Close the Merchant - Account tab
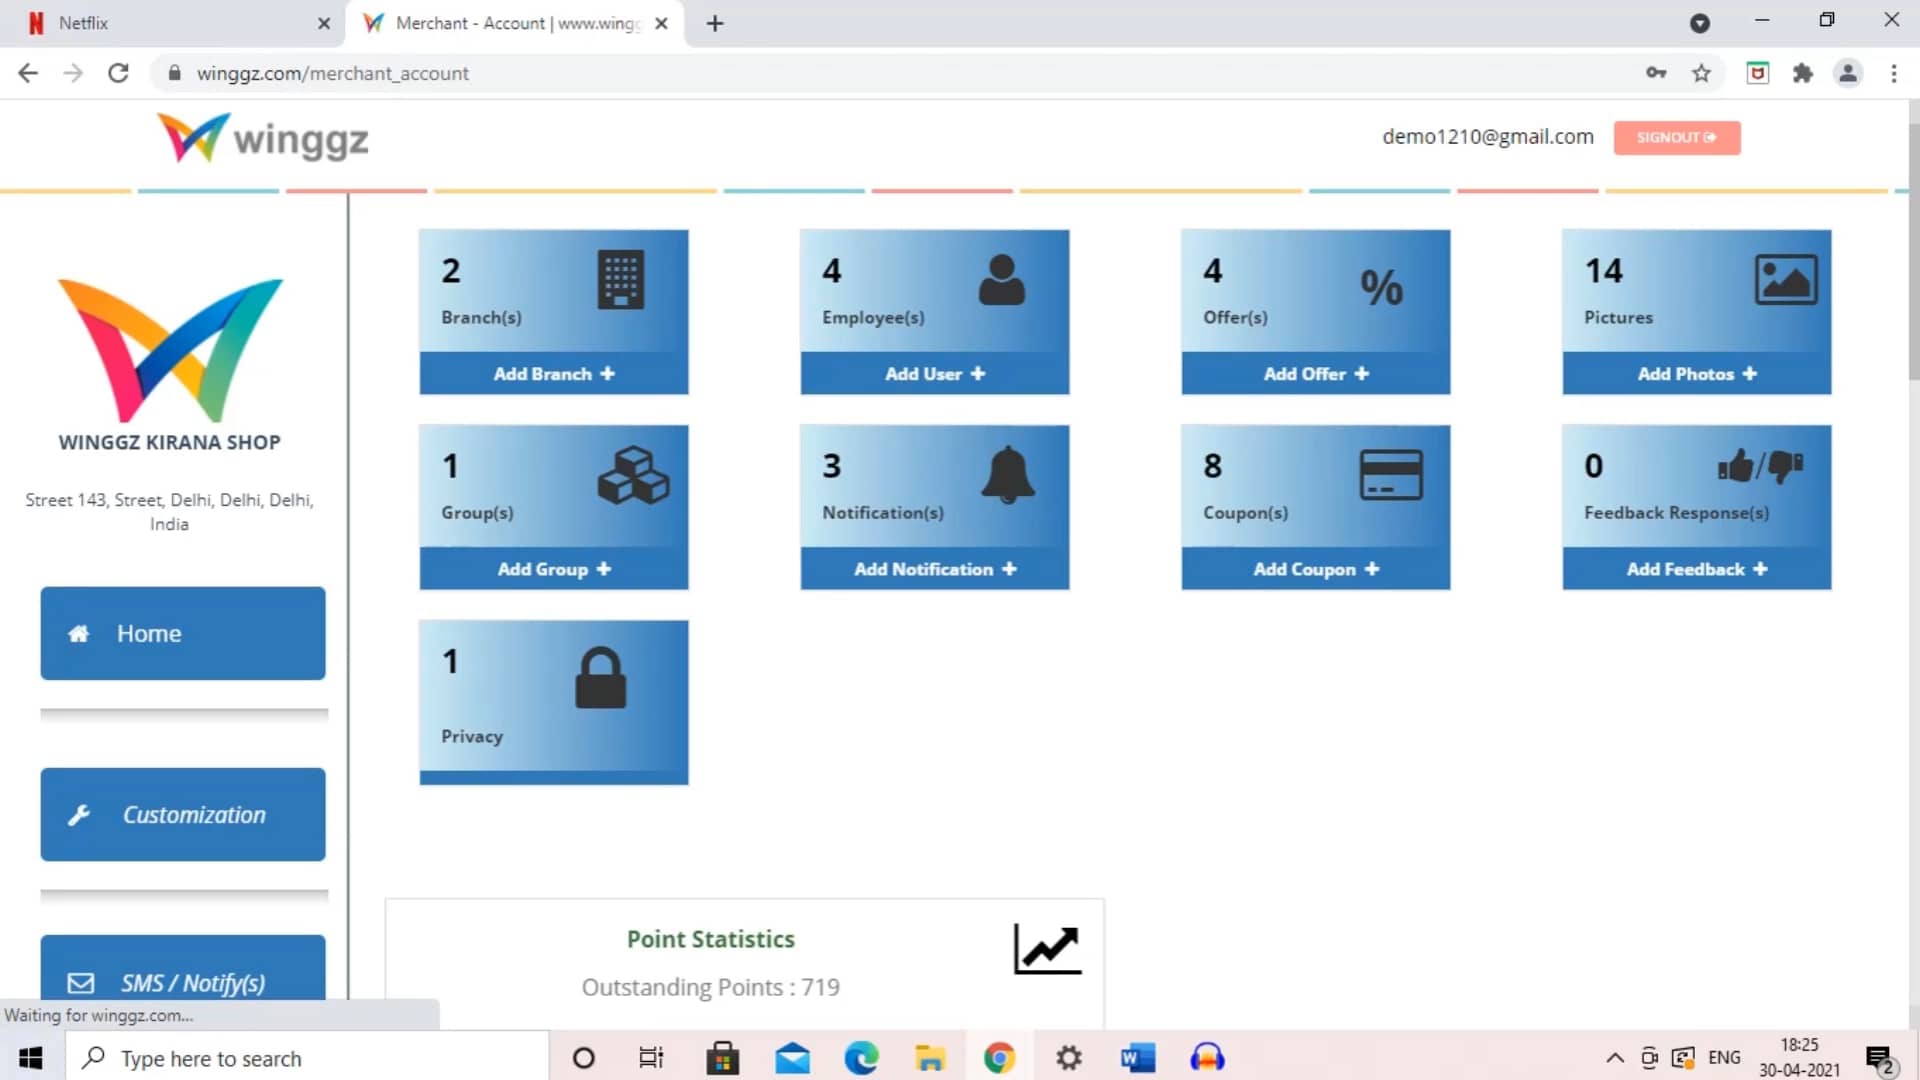This screenshot has width=1920, height=1080. tap(661, 23)
